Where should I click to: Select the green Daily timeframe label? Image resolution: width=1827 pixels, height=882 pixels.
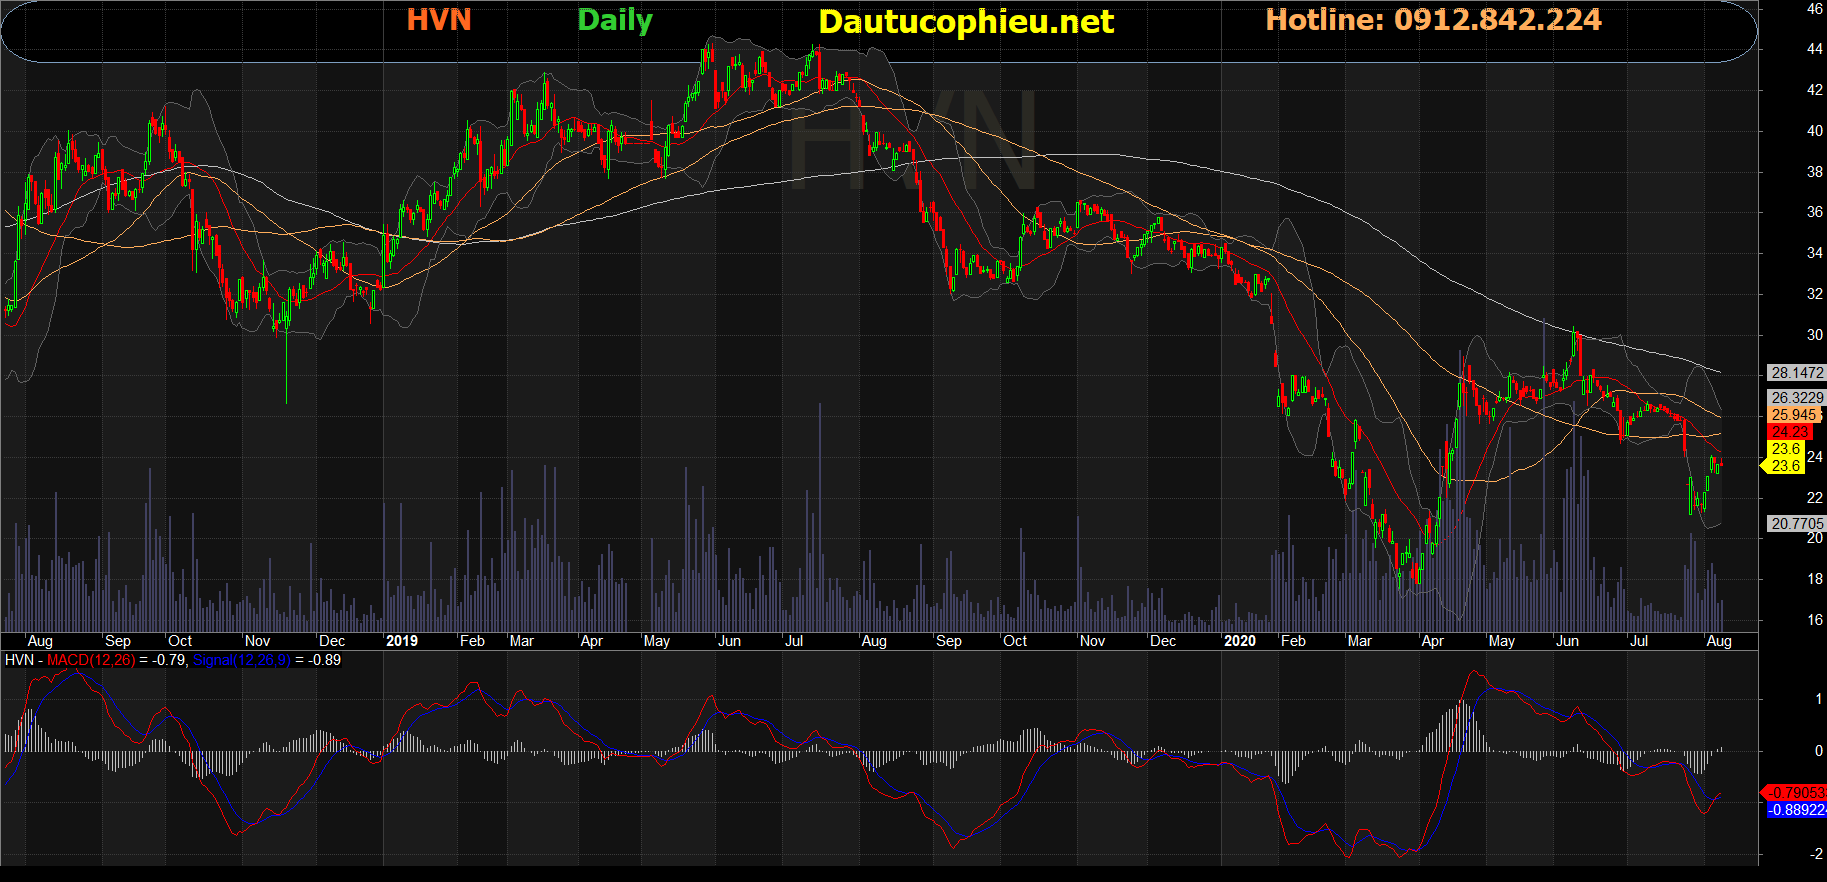click(614, 20)
